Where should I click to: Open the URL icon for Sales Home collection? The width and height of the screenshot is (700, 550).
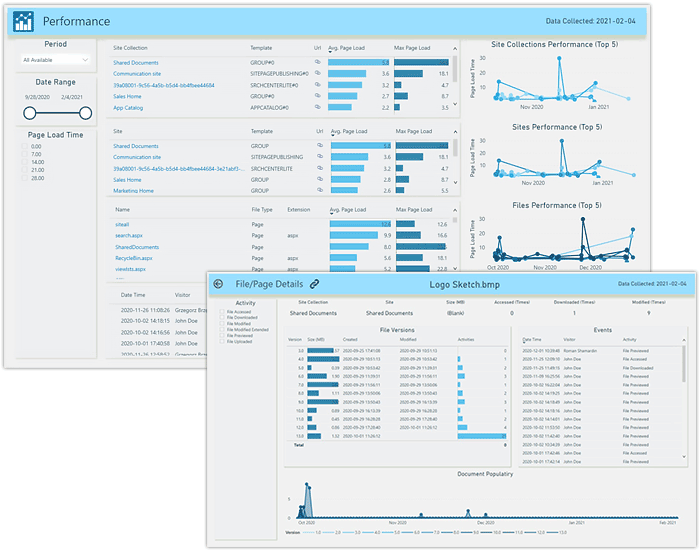pos(318,96)
